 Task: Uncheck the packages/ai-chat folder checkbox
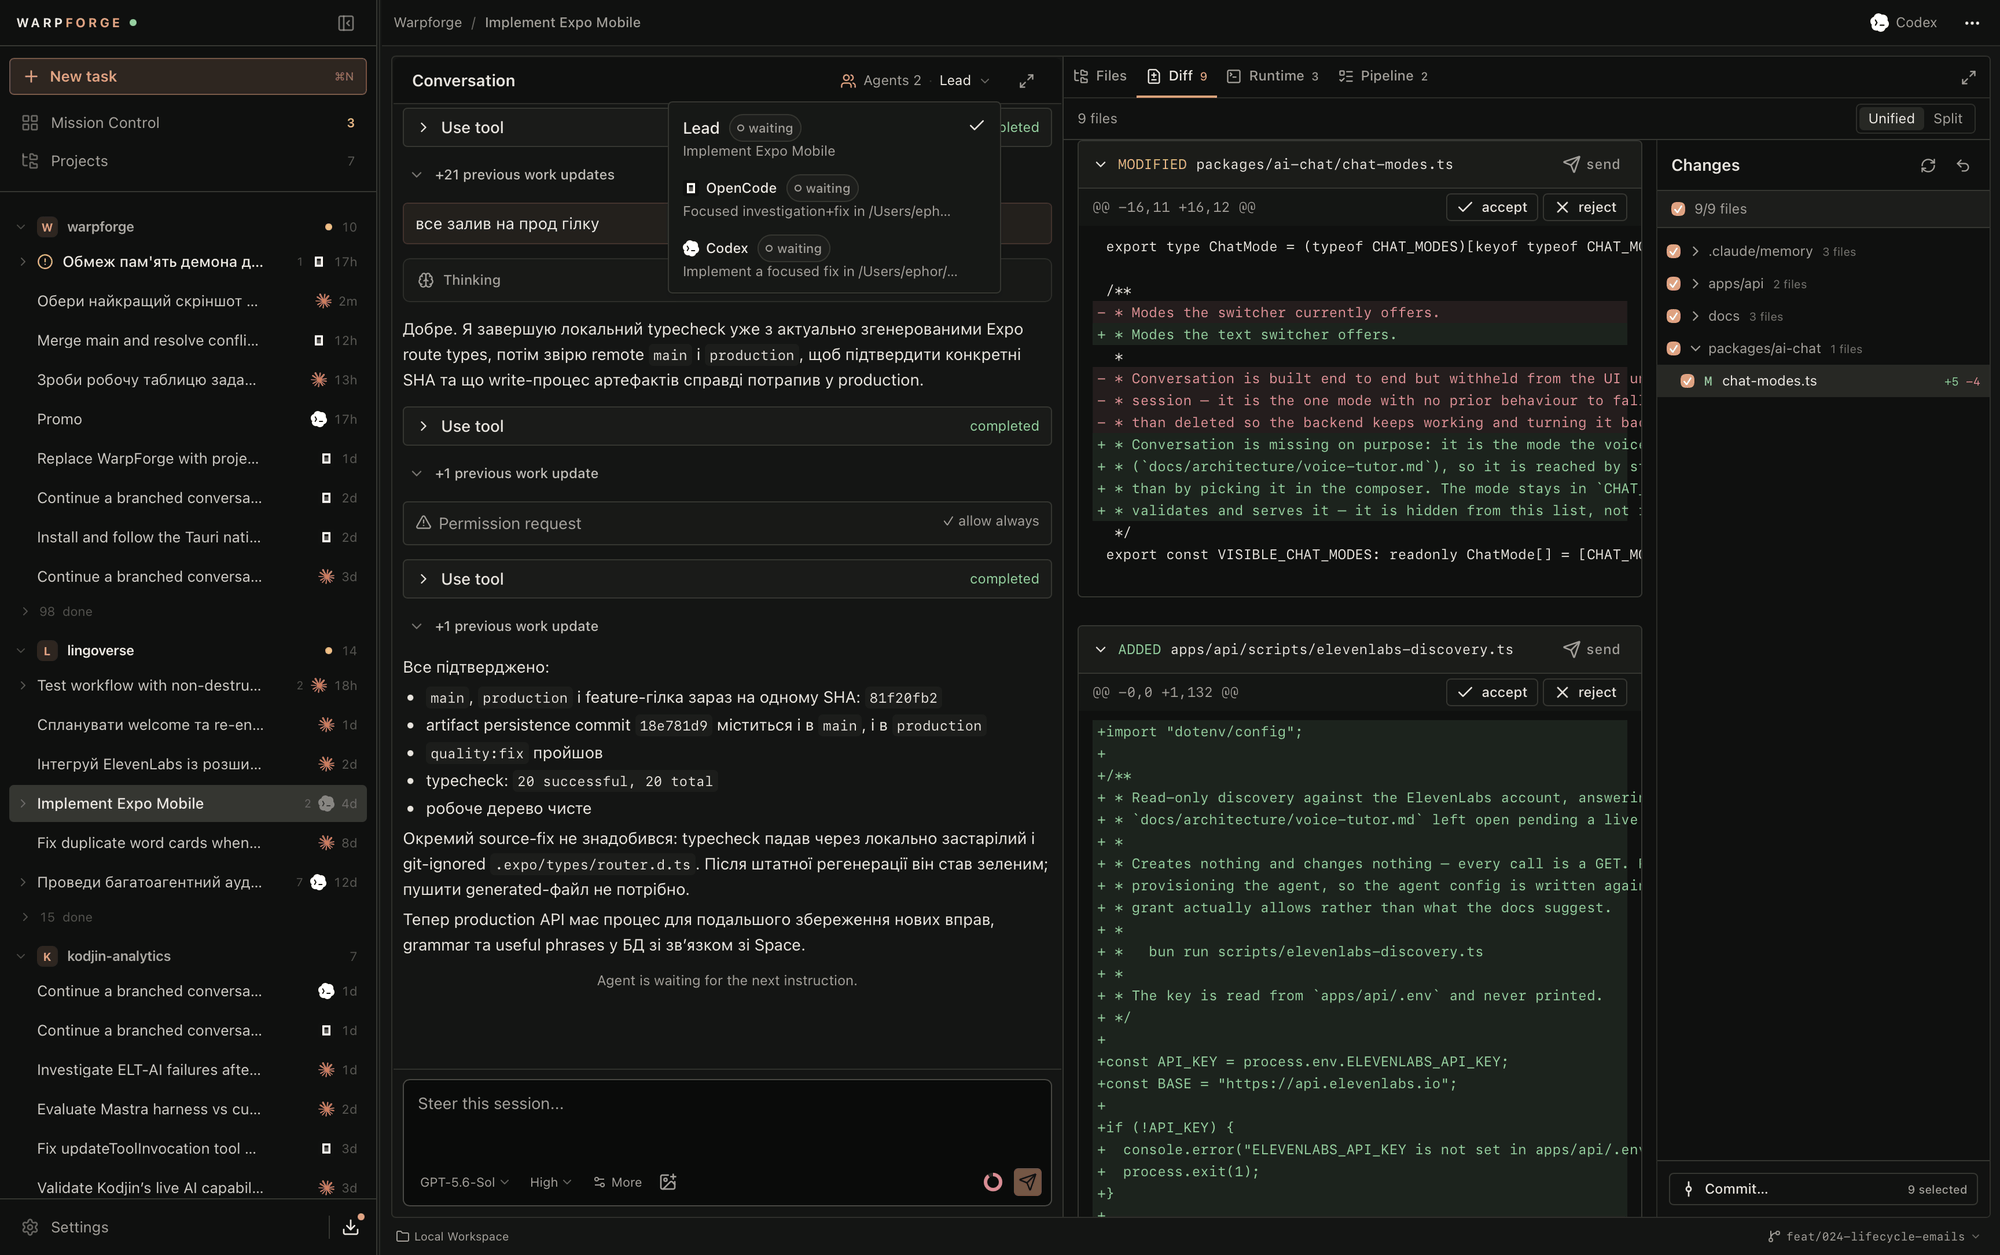coord(1674,349)
